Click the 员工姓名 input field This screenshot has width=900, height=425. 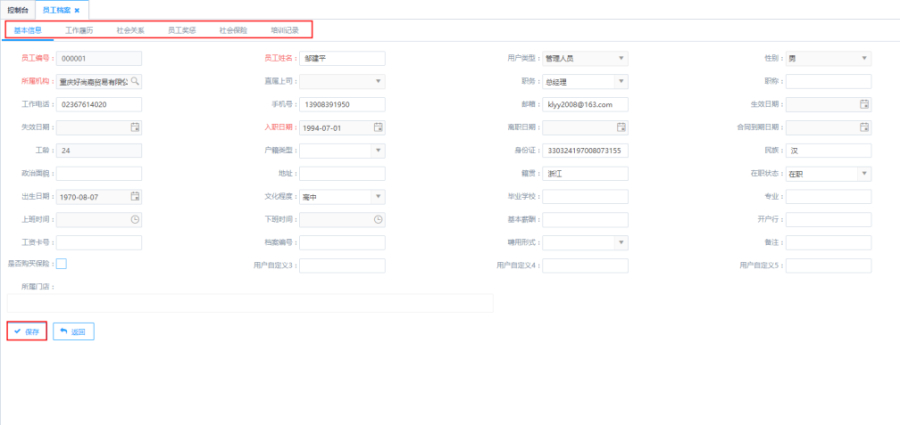click(342, 58)
